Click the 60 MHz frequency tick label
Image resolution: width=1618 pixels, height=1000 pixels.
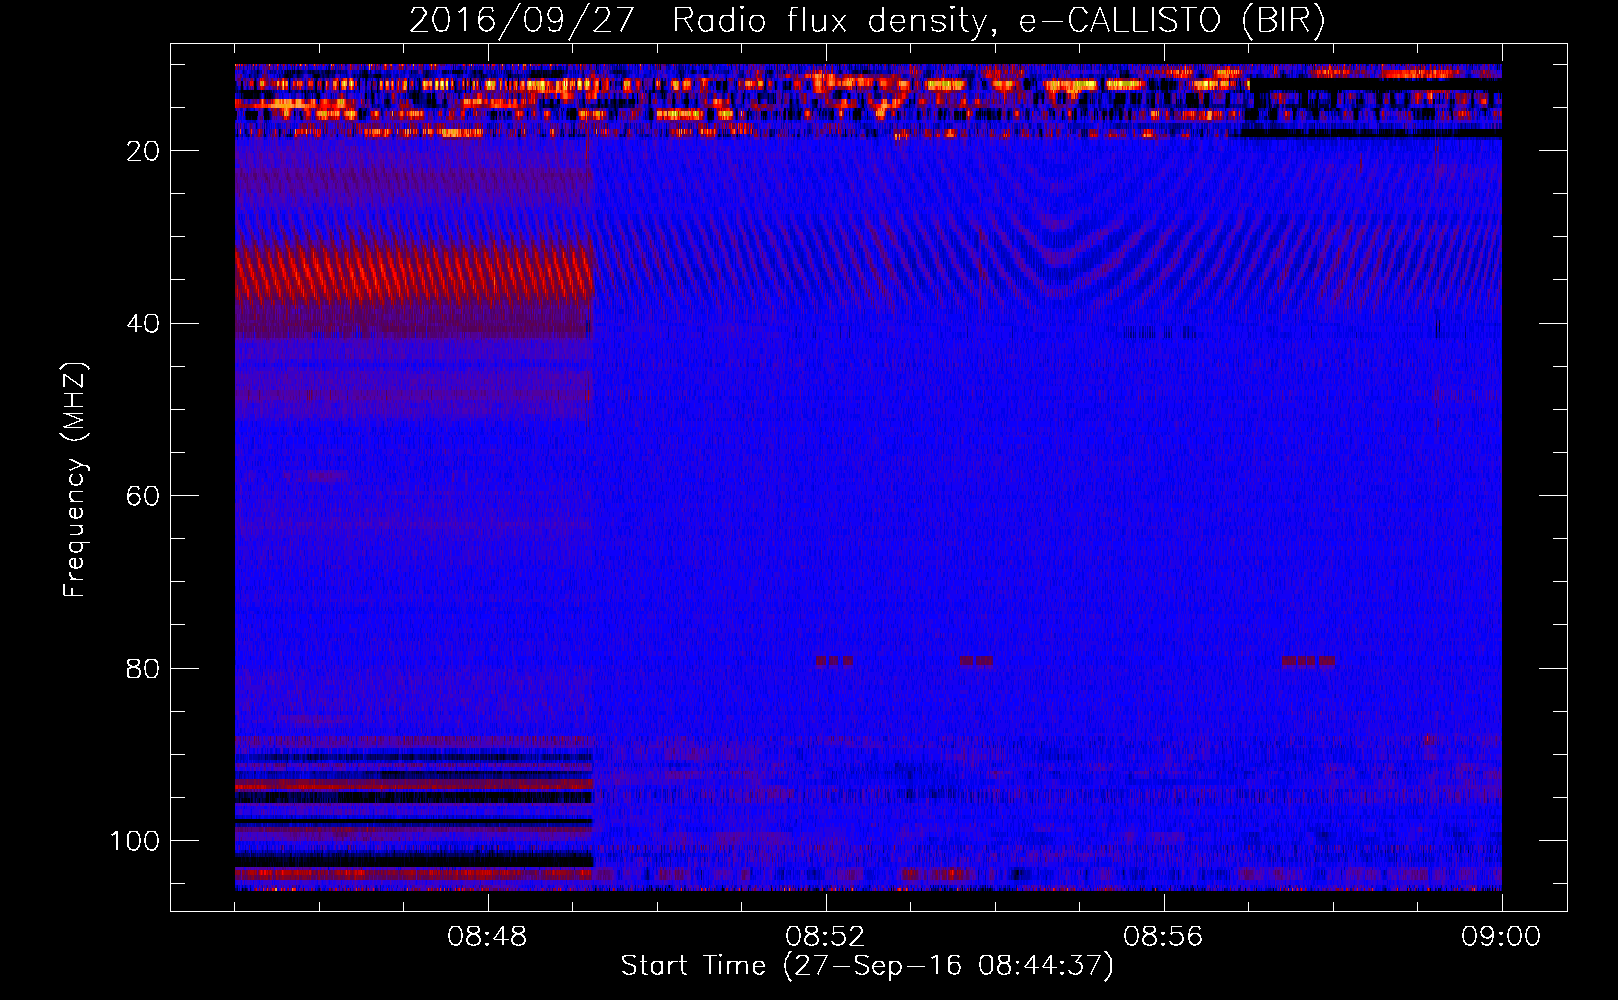point(143,497)
